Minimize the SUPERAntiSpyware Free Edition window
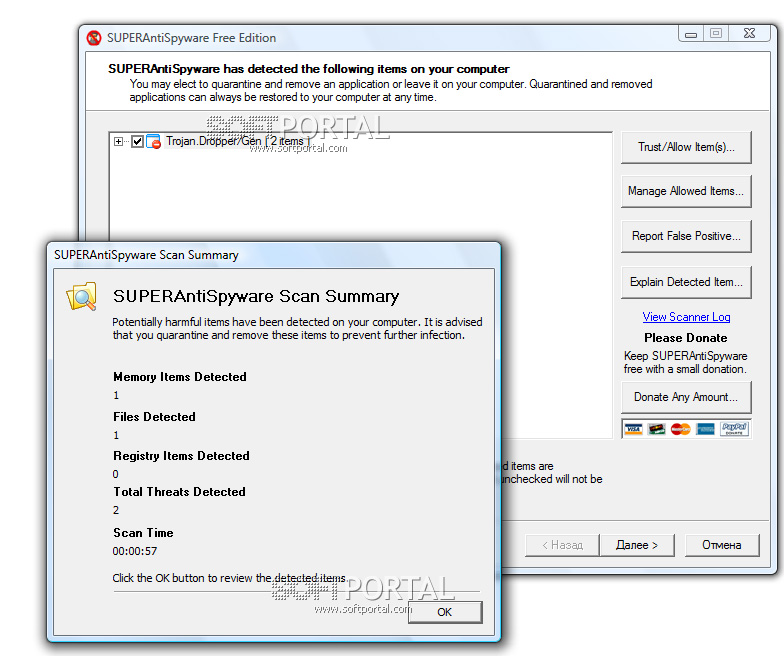Viewport: 784px width, 656px height. [691, 34]
